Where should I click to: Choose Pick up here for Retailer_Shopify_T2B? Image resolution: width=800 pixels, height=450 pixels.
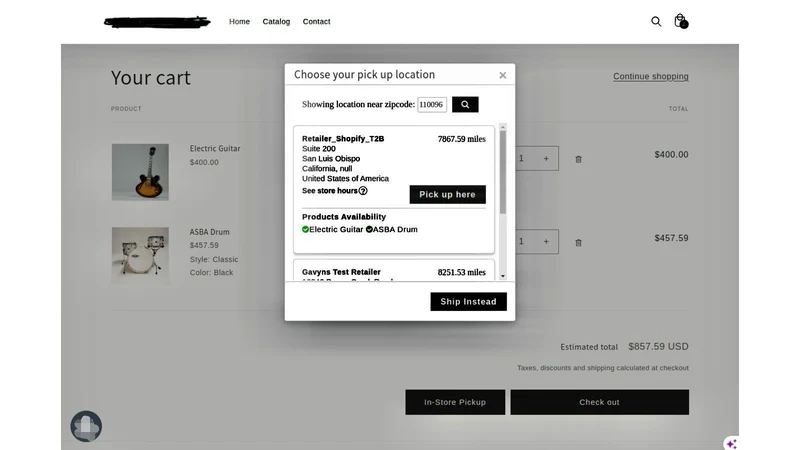click(447, 194)
